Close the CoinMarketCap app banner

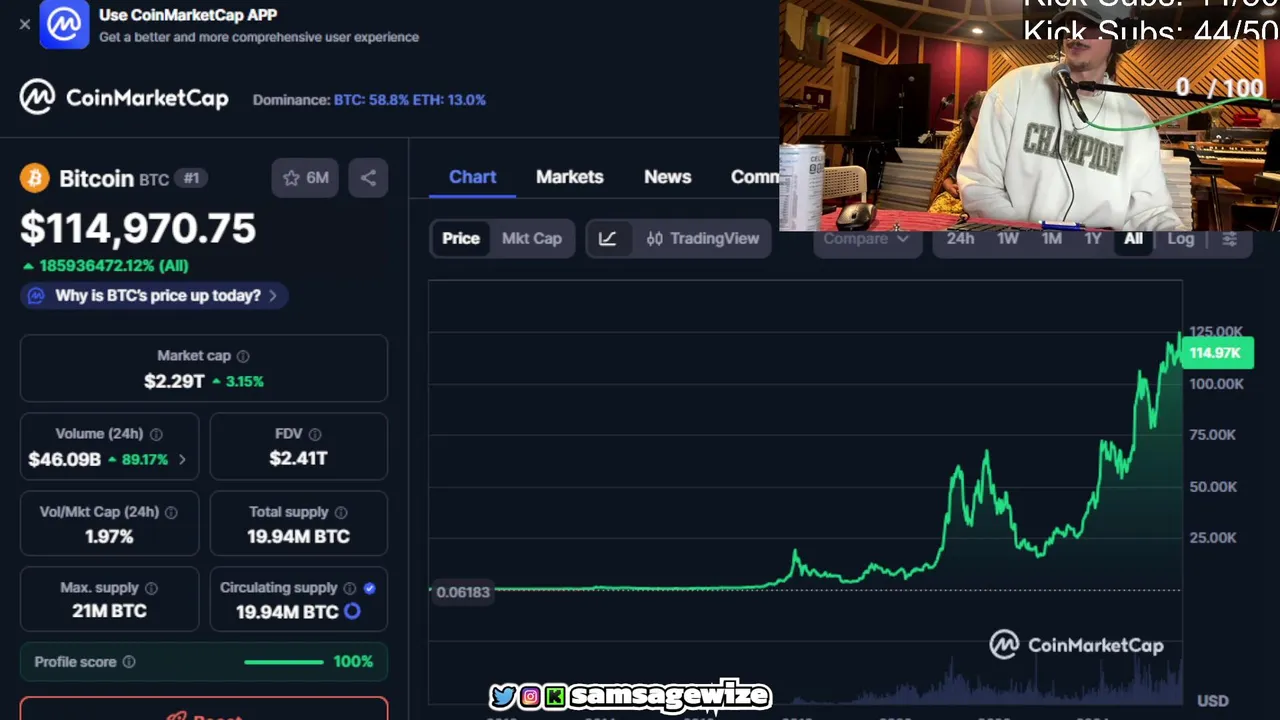point(25,24)
